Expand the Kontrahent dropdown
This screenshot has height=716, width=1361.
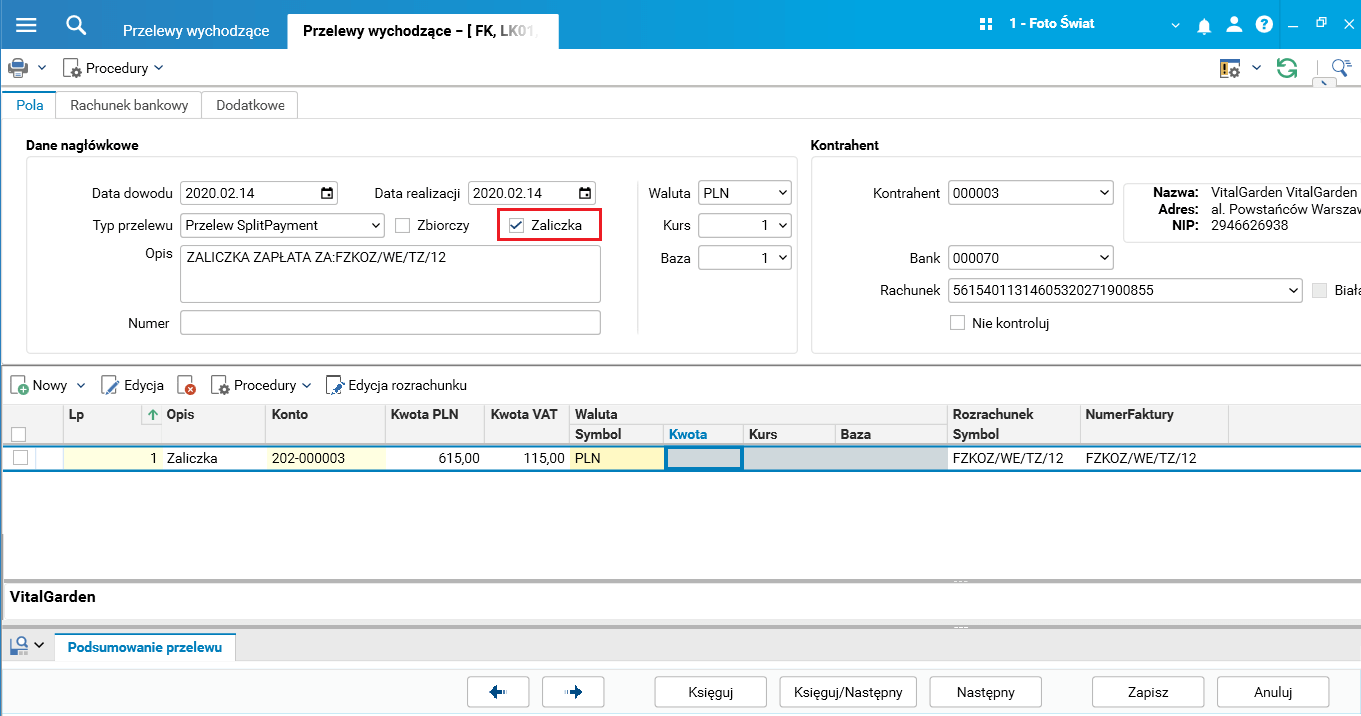pos(1104,193)
